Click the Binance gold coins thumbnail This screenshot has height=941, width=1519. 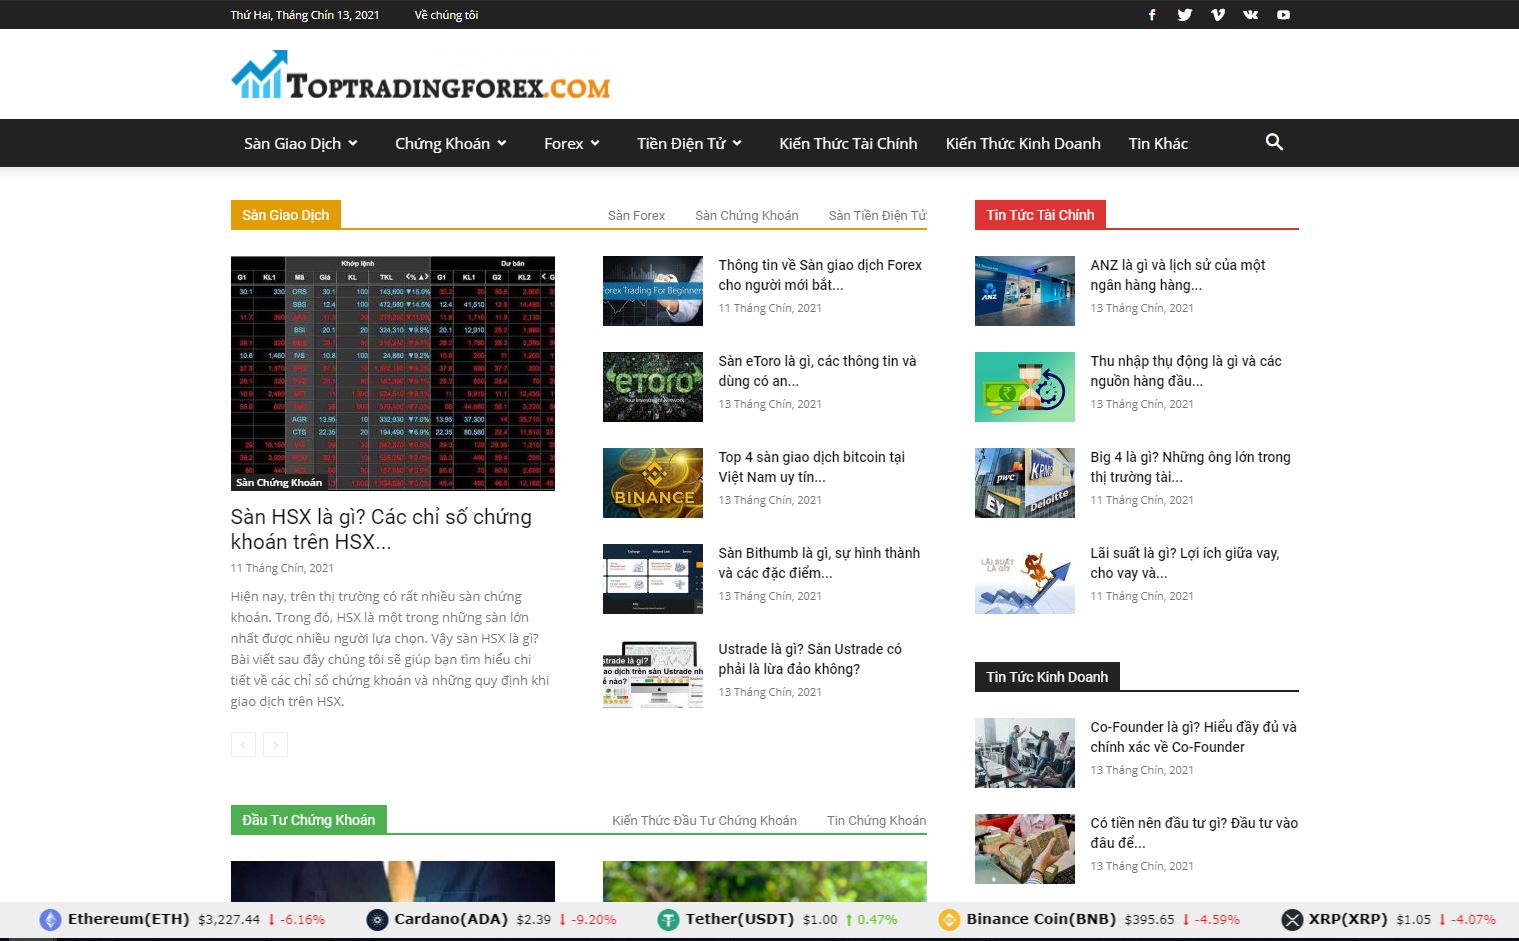click(x=653, y=483)
